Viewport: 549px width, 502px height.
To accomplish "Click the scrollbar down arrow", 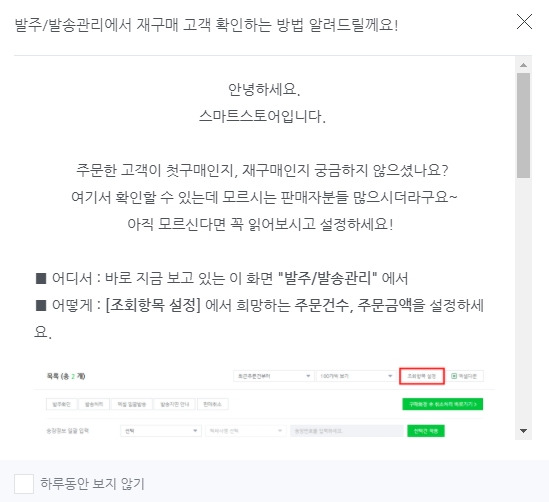I will pos(523,431).
